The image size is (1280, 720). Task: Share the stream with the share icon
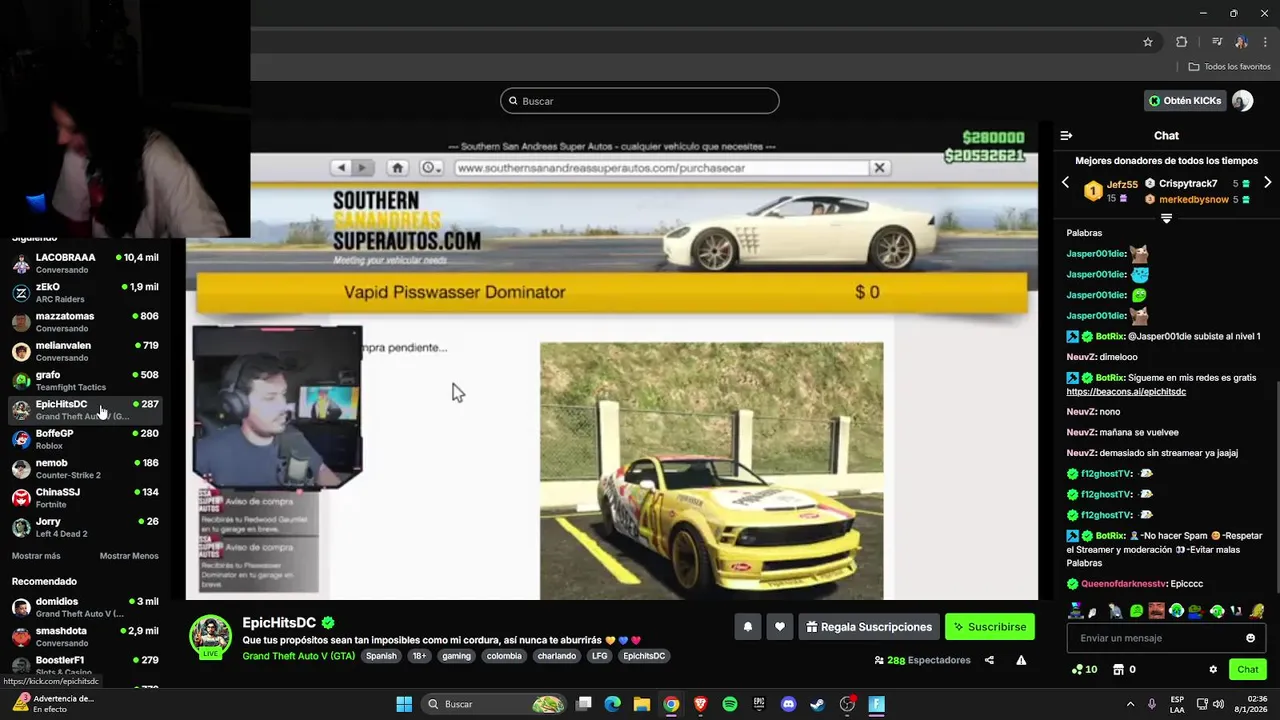(989, 660)
